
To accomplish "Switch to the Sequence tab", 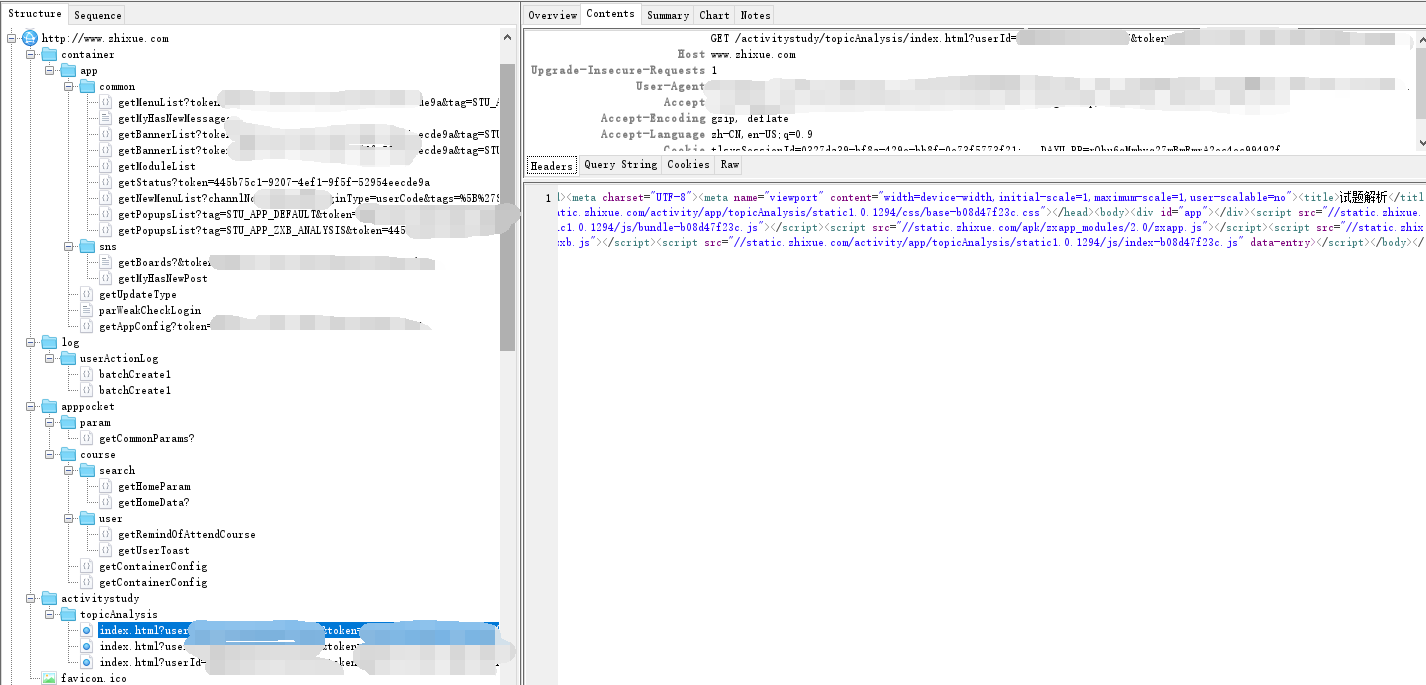I will 97,15.
